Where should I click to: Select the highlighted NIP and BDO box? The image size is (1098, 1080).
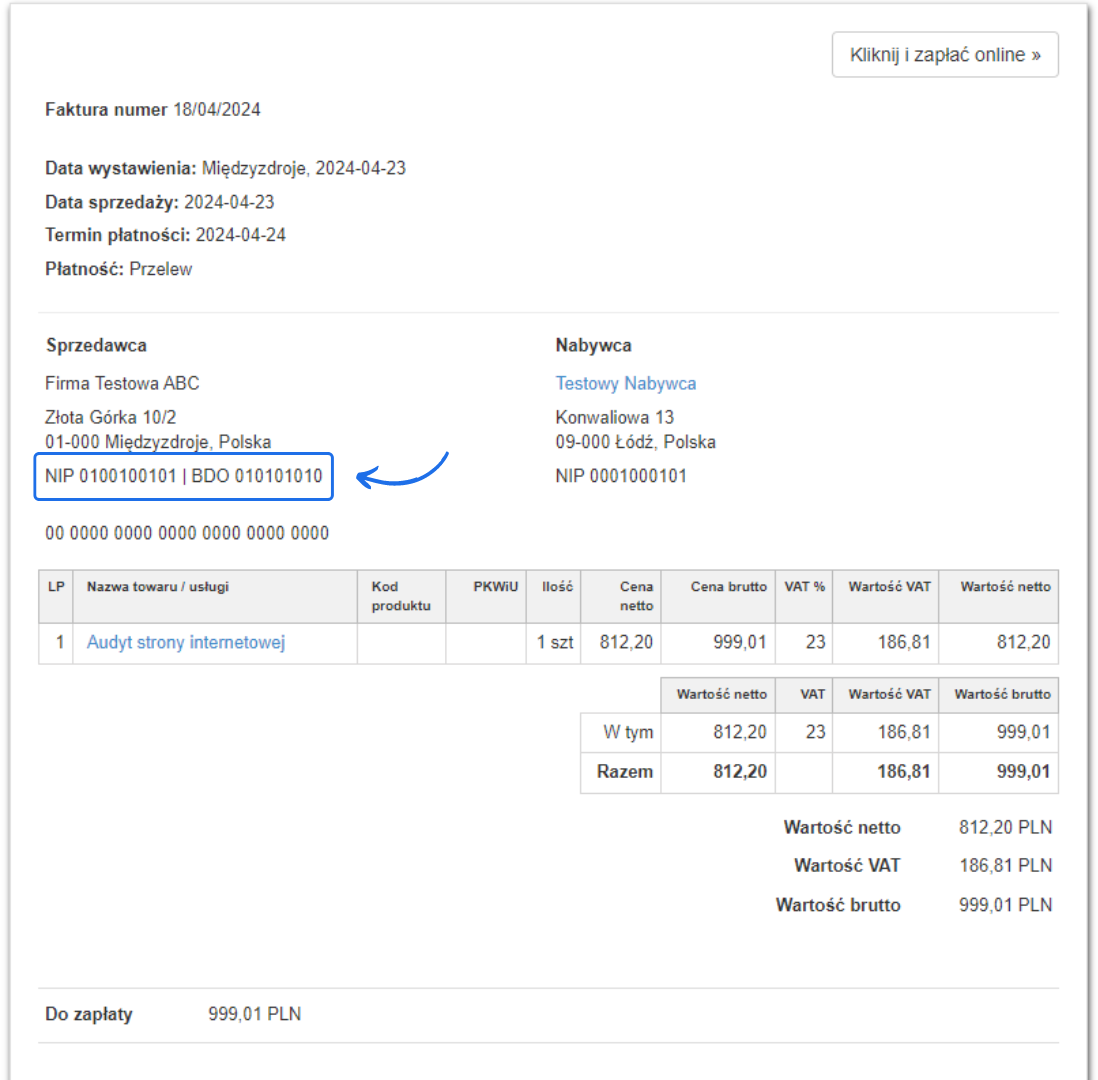coord(183,477)
